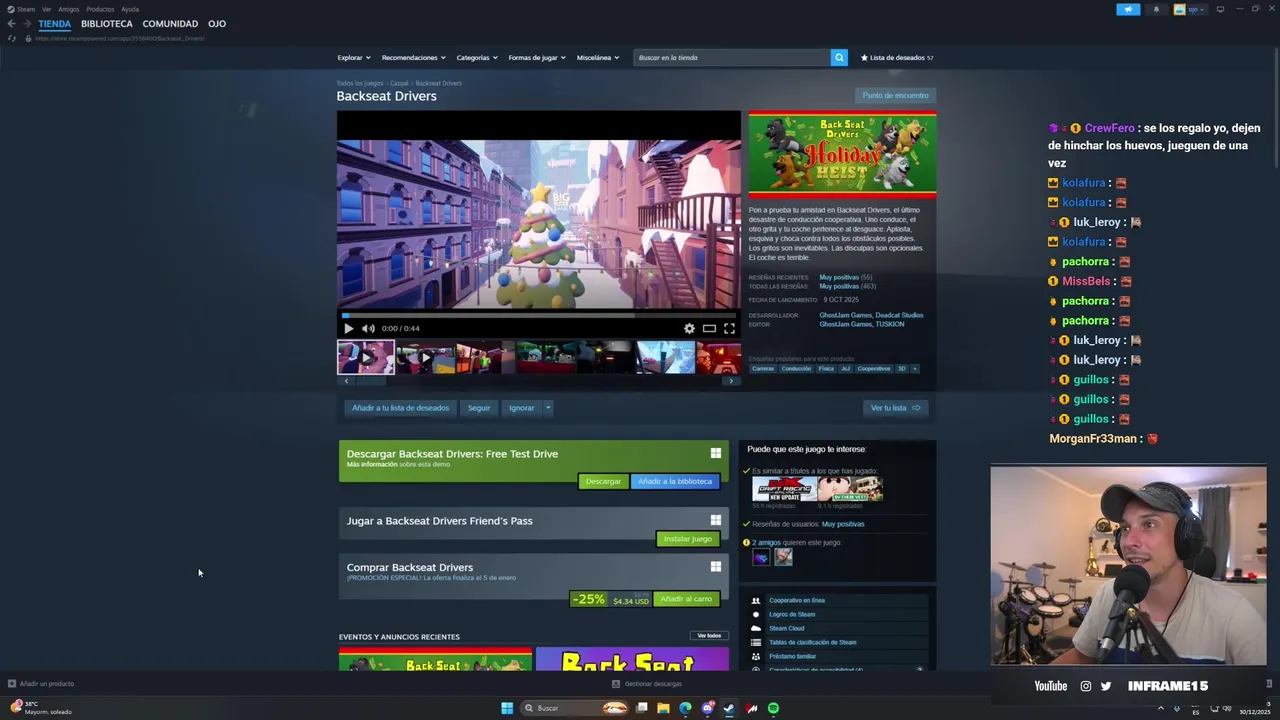This screenshot has width=1280, height=720.
Task: Click the Logros de Steam icon
Action: tap(756, 614)
